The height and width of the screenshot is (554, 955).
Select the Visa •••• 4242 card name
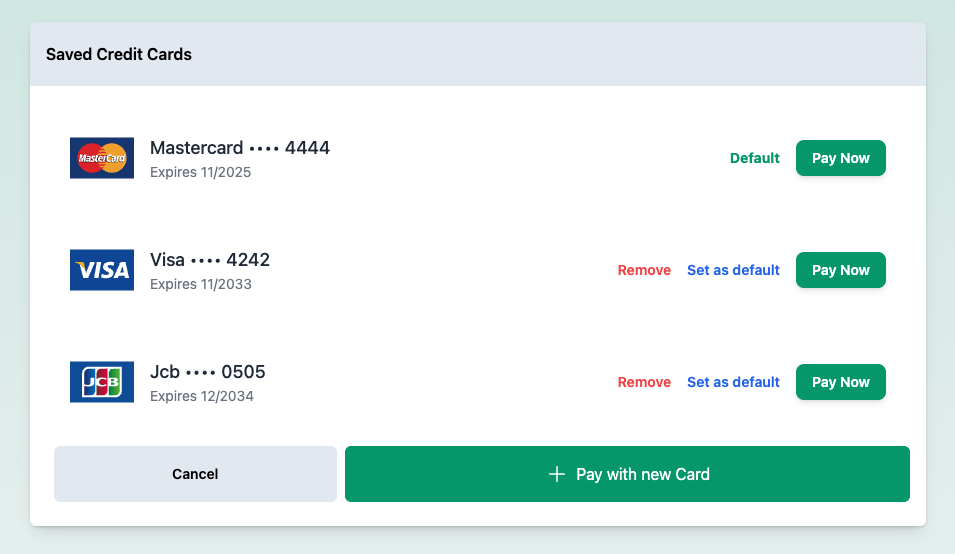[x=210, y=260]
